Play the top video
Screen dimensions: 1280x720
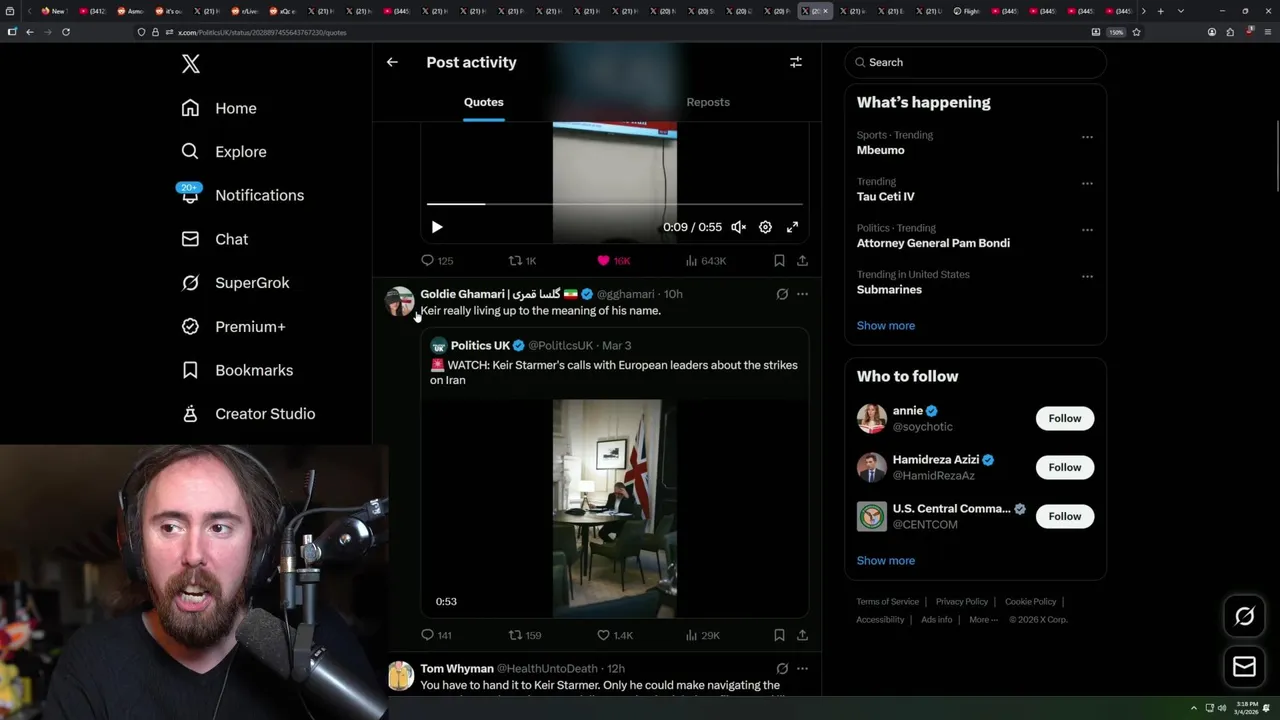tap(437, 227)
